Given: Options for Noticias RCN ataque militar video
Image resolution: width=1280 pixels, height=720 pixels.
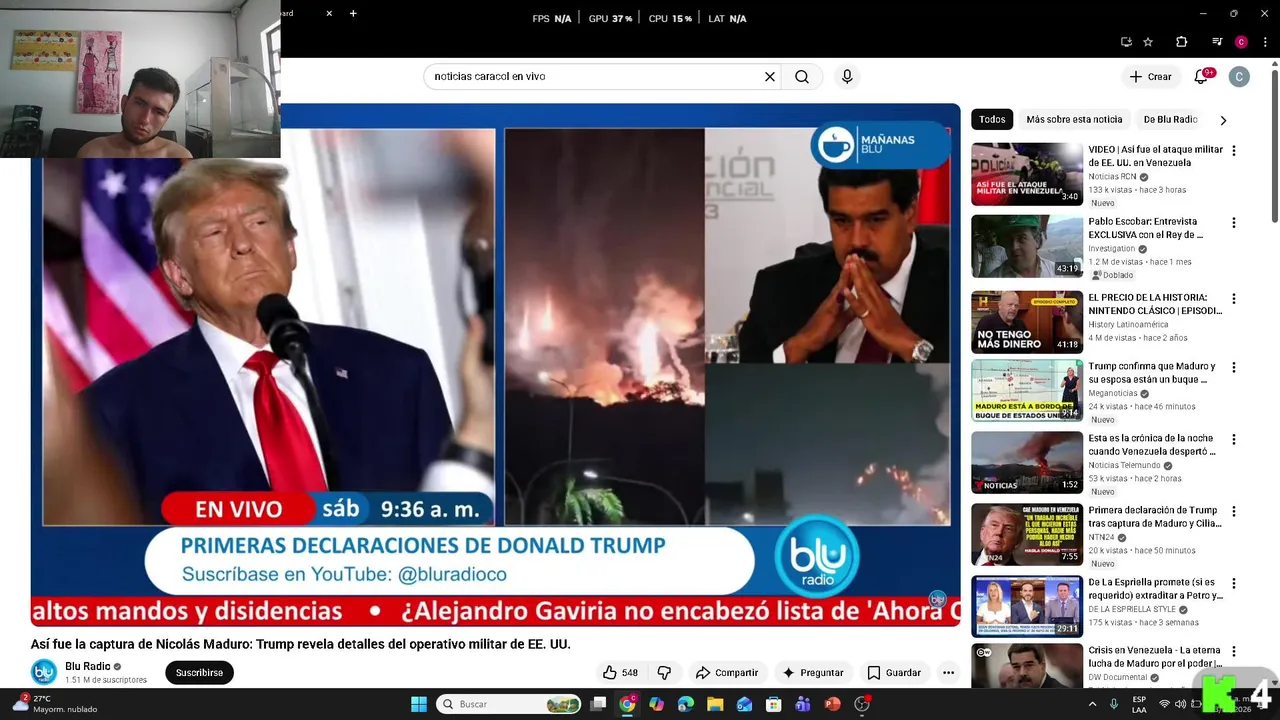Looking at the screenshot, I should [1233, 151].
